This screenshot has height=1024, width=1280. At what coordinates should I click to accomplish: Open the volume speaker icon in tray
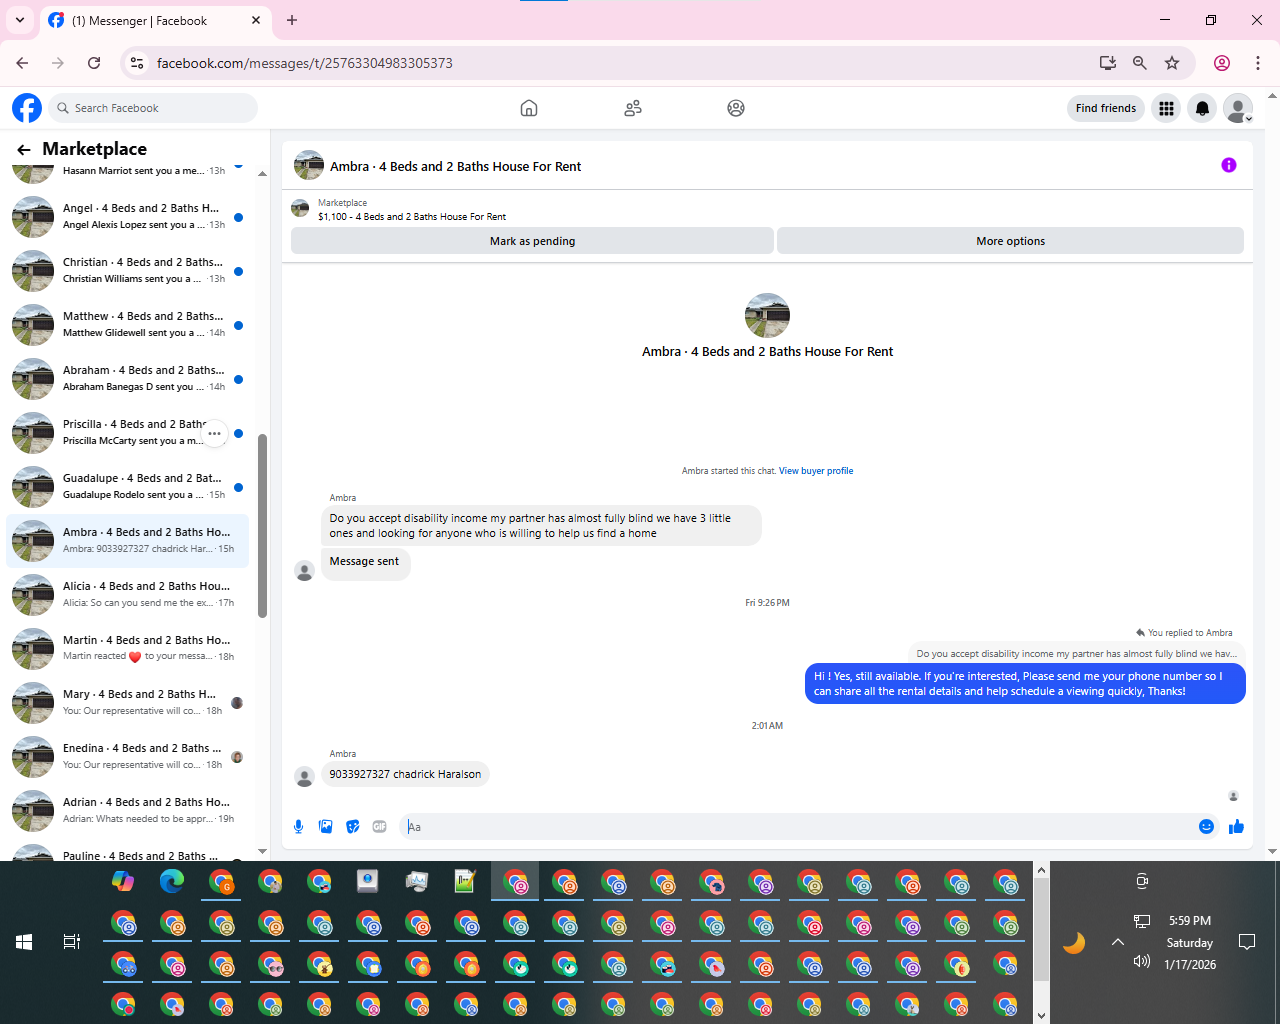[x=1142, y=962]
